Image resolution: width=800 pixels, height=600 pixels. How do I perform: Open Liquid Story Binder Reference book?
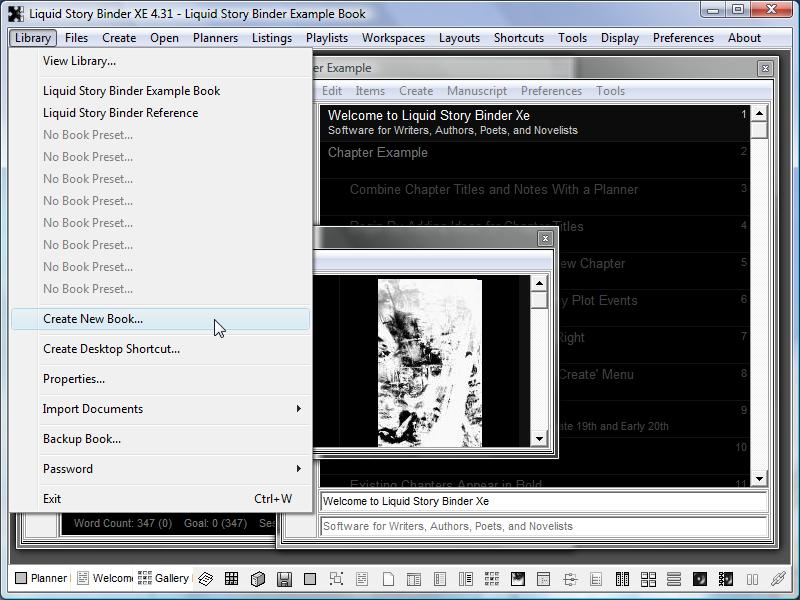[120, 113]
